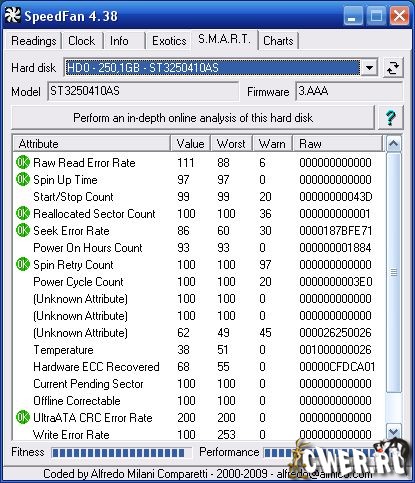Click the refresh hard disk list icon

[x=393, y=68]
